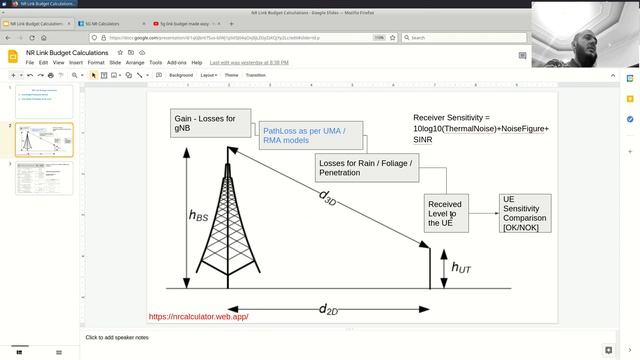This screenshot has width=640, height=360.
Task: Bookmark this page with the star icon
Action: (393, 38)
